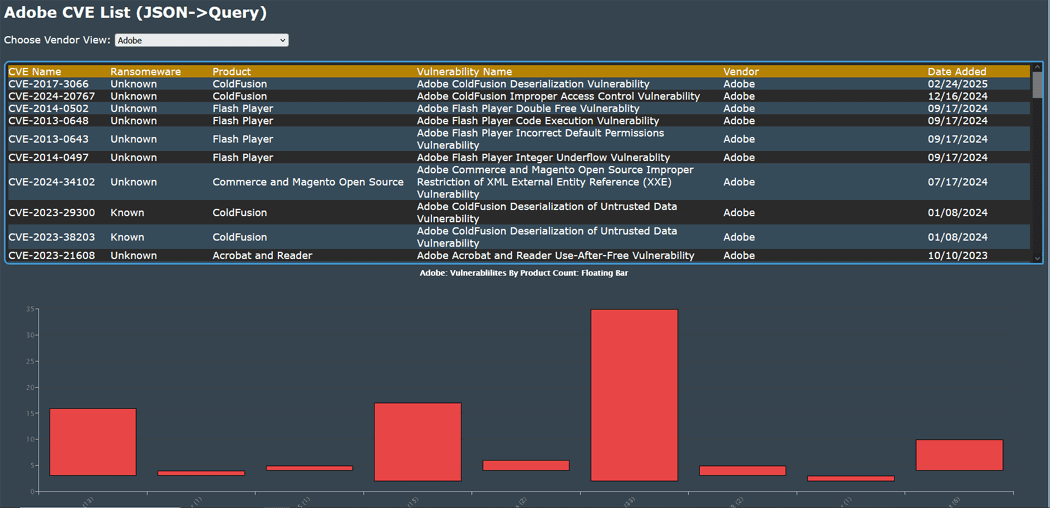Click the table scrollbar down arrow

[x=1037, y=257]
